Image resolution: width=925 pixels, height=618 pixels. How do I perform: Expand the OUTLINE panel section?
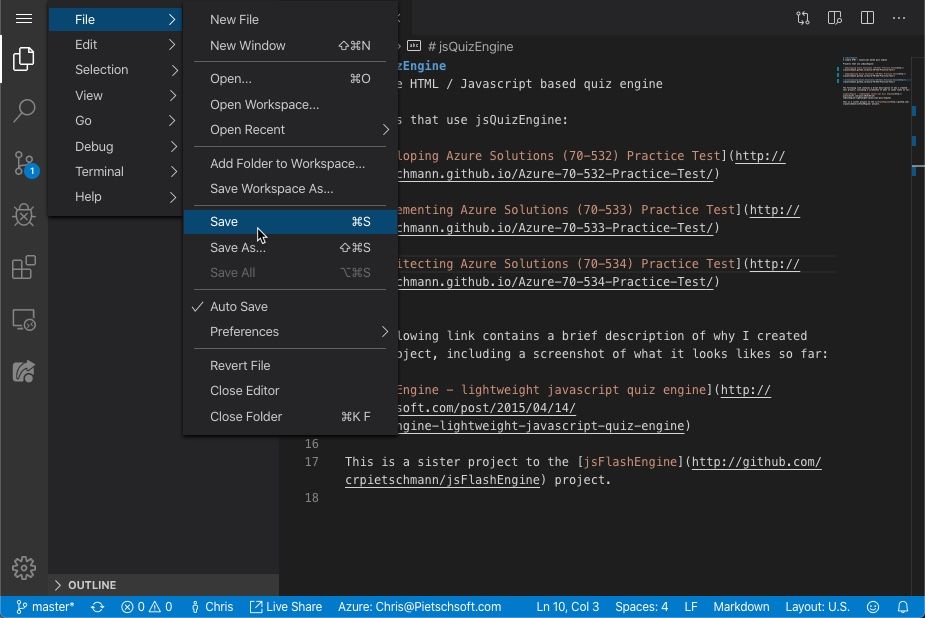click(163, 585)
